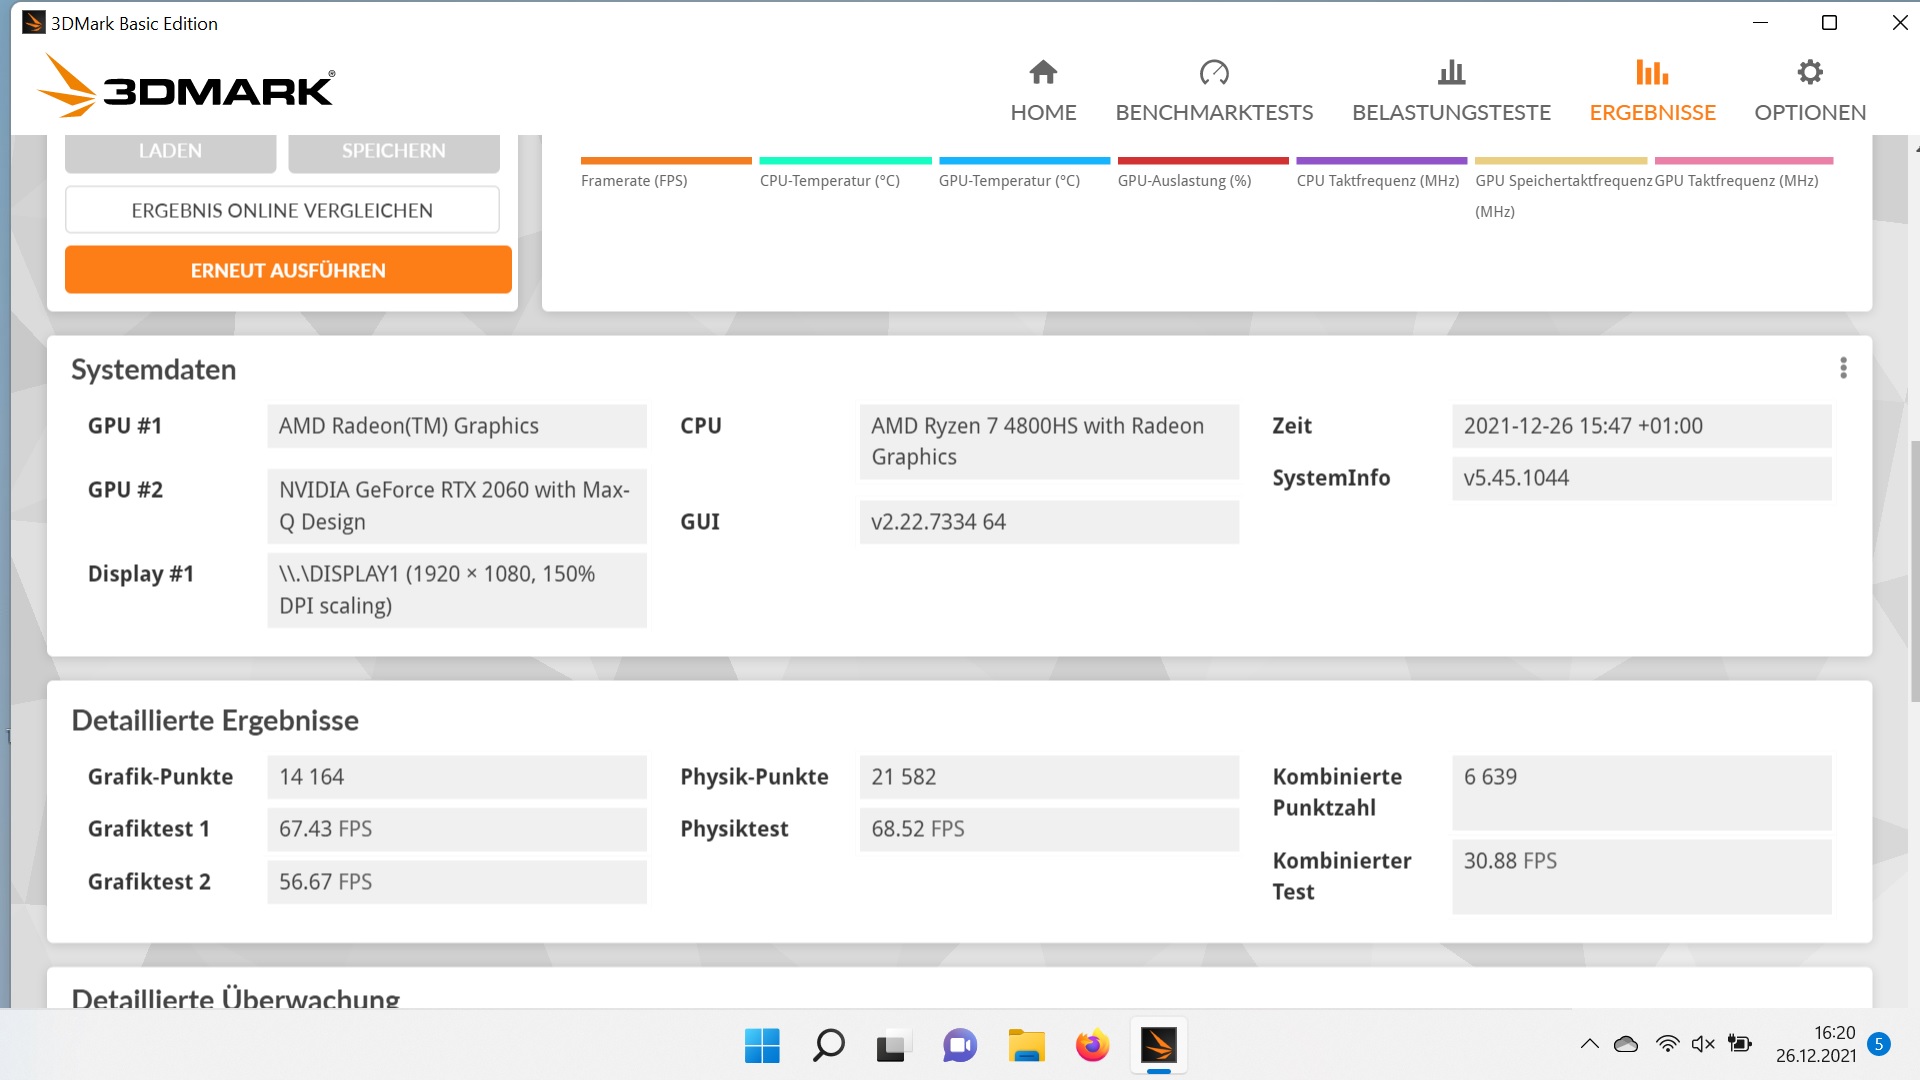Open File Explorer from the taskbar

(1026, 1046)
